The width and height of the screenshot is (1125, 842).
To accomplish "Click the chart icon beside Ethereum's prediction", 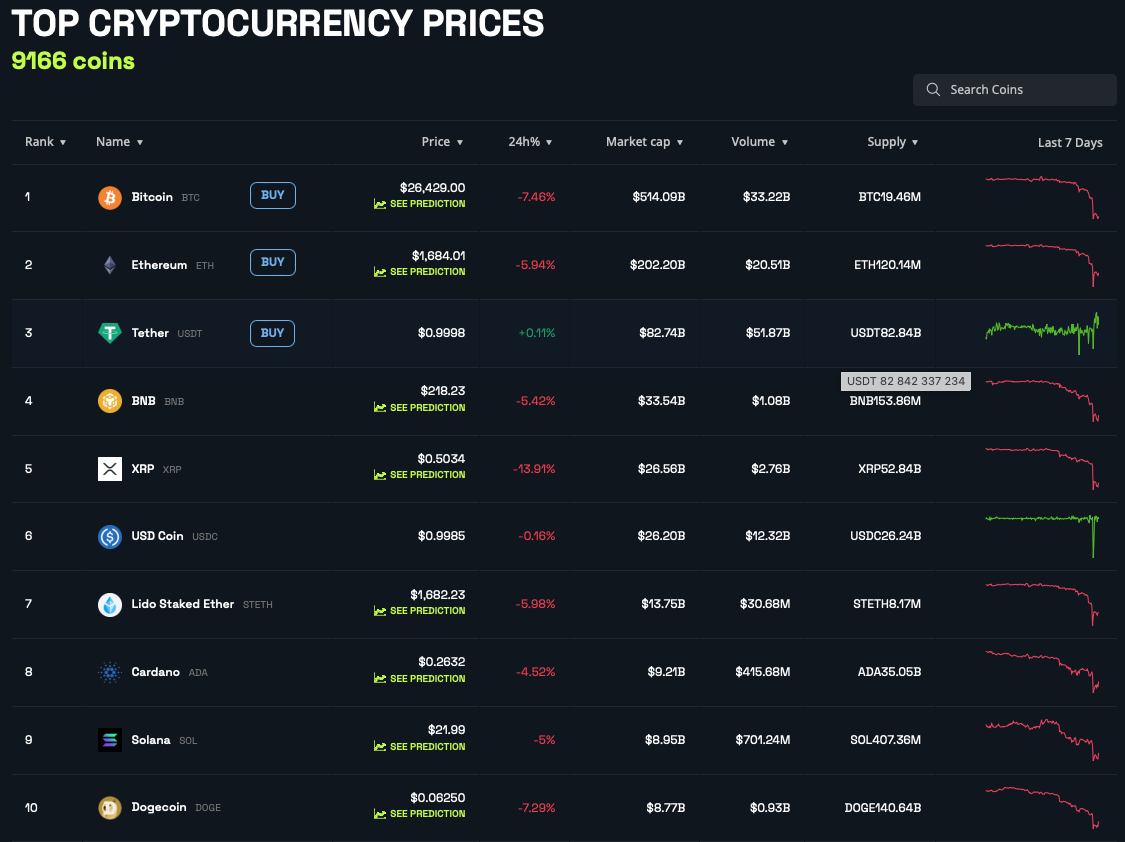I will (x=380, y=272).
